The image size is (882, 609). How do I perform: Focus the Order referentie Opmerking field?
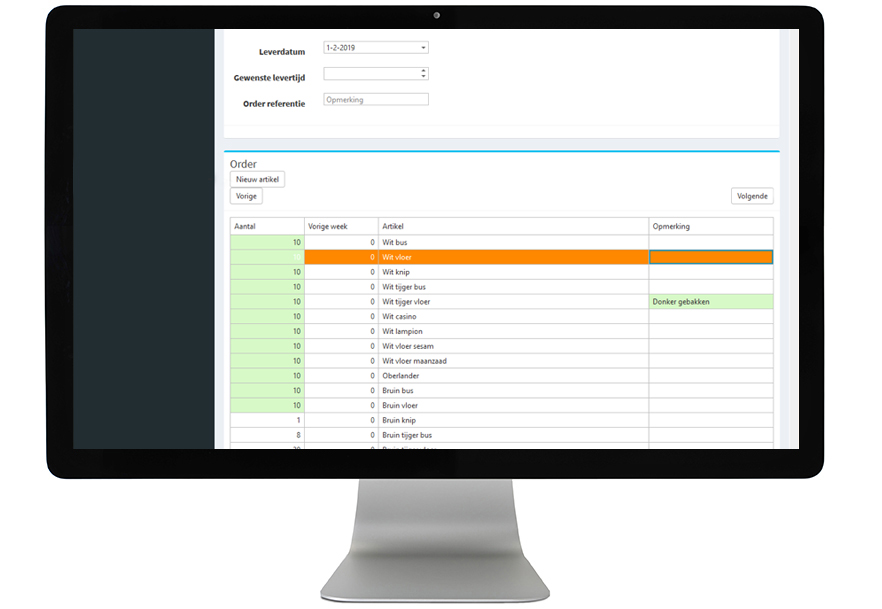pyautogui.click(x=376, y=100)
